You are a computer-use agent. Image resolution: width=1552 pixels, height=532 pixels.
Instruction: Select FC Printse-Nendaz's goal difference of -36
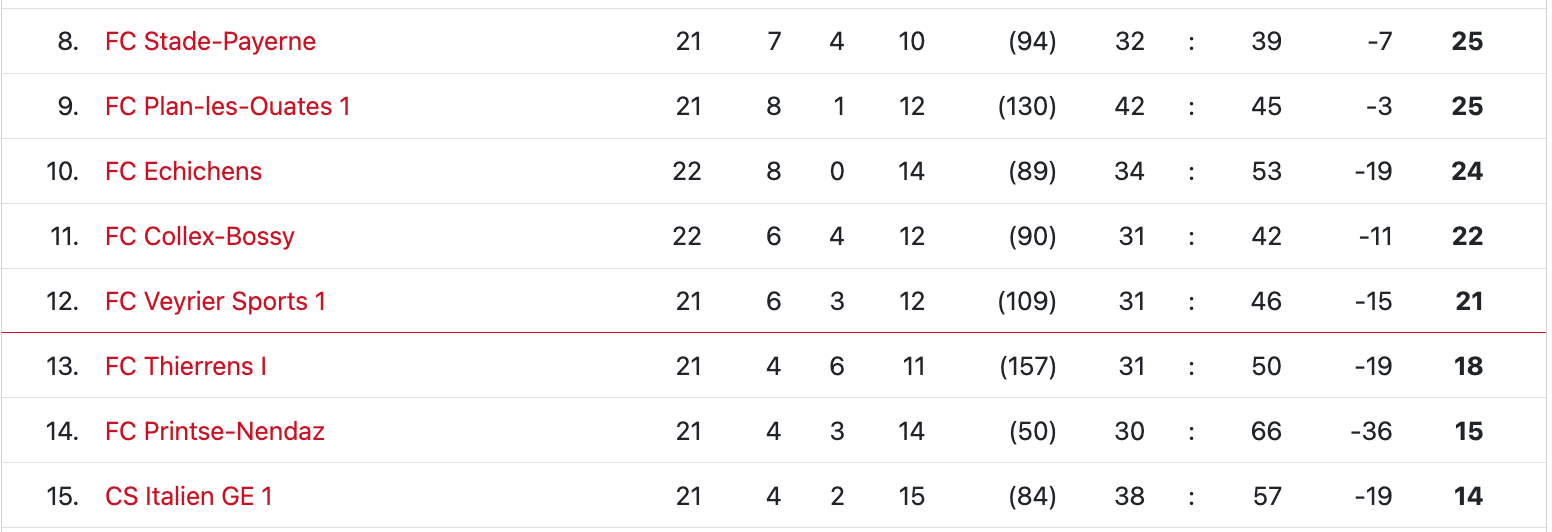click(x=1370, y=432)
